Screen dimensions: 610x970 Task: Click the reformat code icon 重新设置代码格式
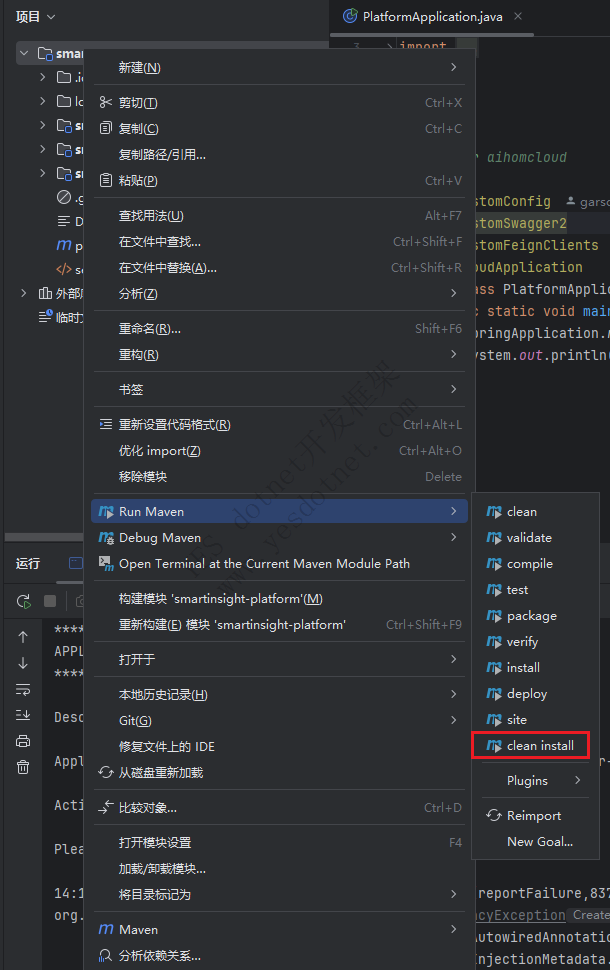106,424
